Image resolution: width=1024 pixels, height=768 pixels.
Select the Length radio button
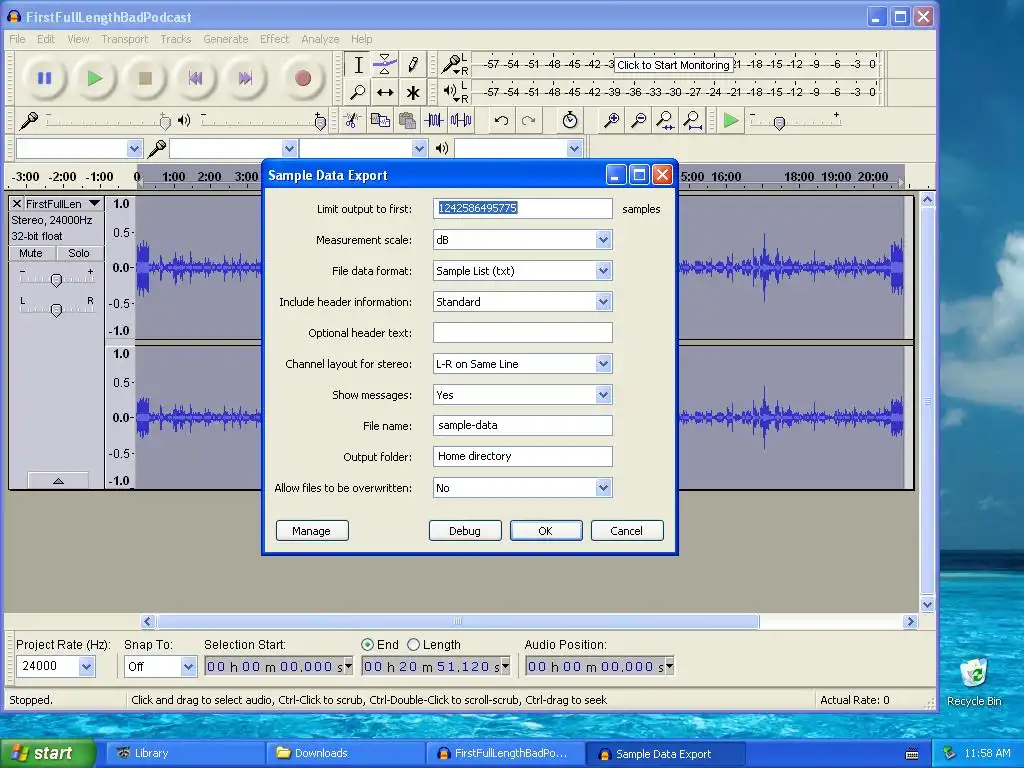pyautogui.click(x=413, y=645)
